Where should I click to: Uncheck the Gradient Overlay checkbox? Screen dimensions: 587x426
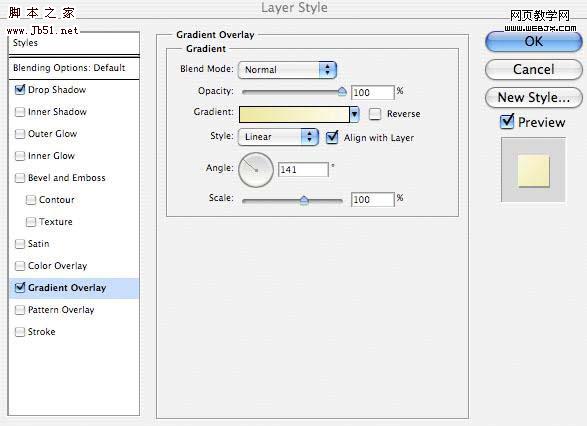20,287
